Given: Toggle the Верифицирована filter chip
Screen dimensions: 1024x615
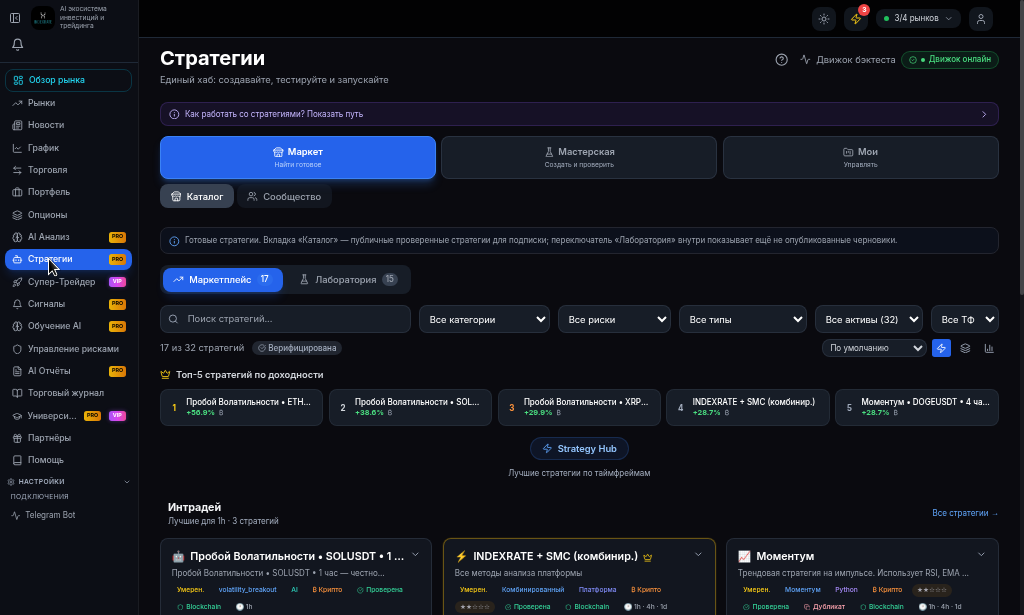Looking at the screenshot, I should click(297, 348).
